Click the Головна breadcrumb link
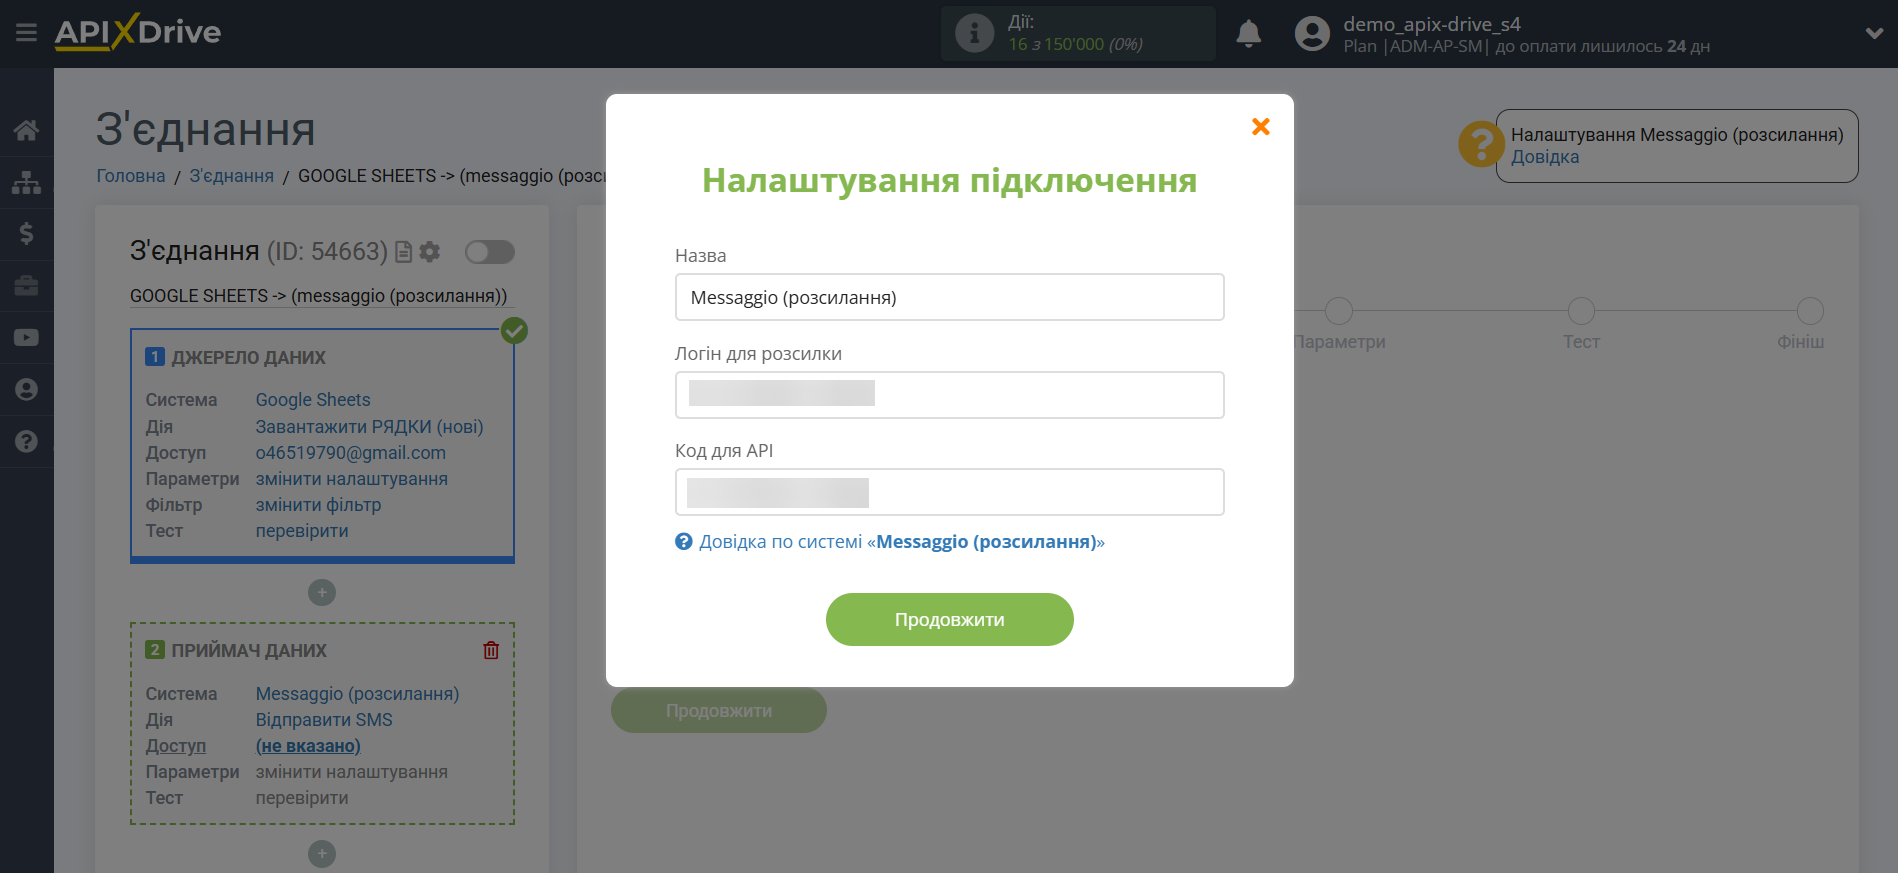The width and height of the screenshot is (1898, 873). pos(131,176)
